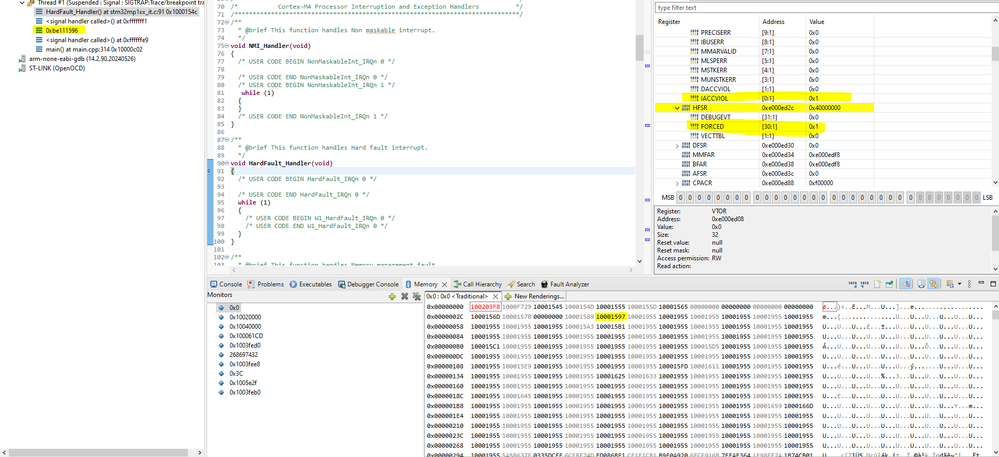The image size is (999, 457).
Task: Expand the CPACR register node
Action: (678, 183)
